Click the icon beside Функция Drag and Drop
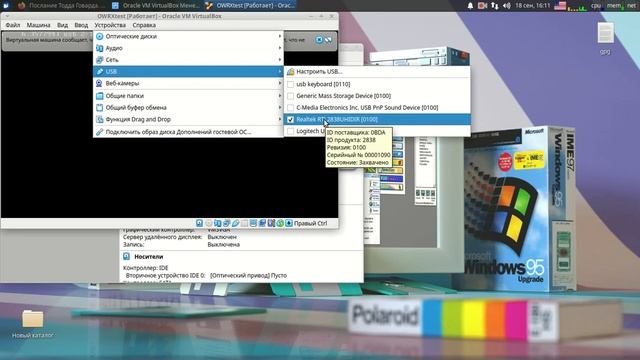Image resolution: width=640 pixels, height=360 pixels. click(99, 120)
